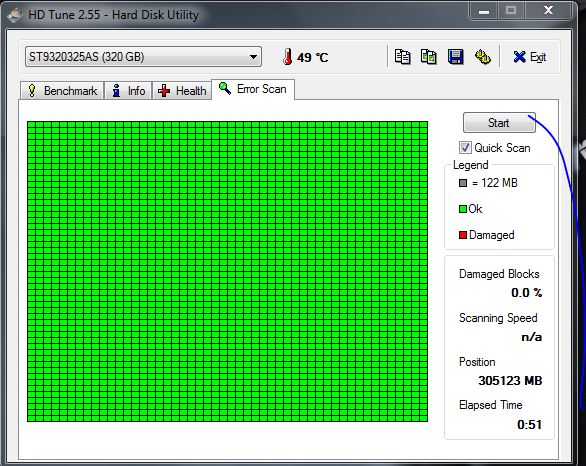586x466 pixels.
Task: Start the error scan
Action: [x=499, y=123]
